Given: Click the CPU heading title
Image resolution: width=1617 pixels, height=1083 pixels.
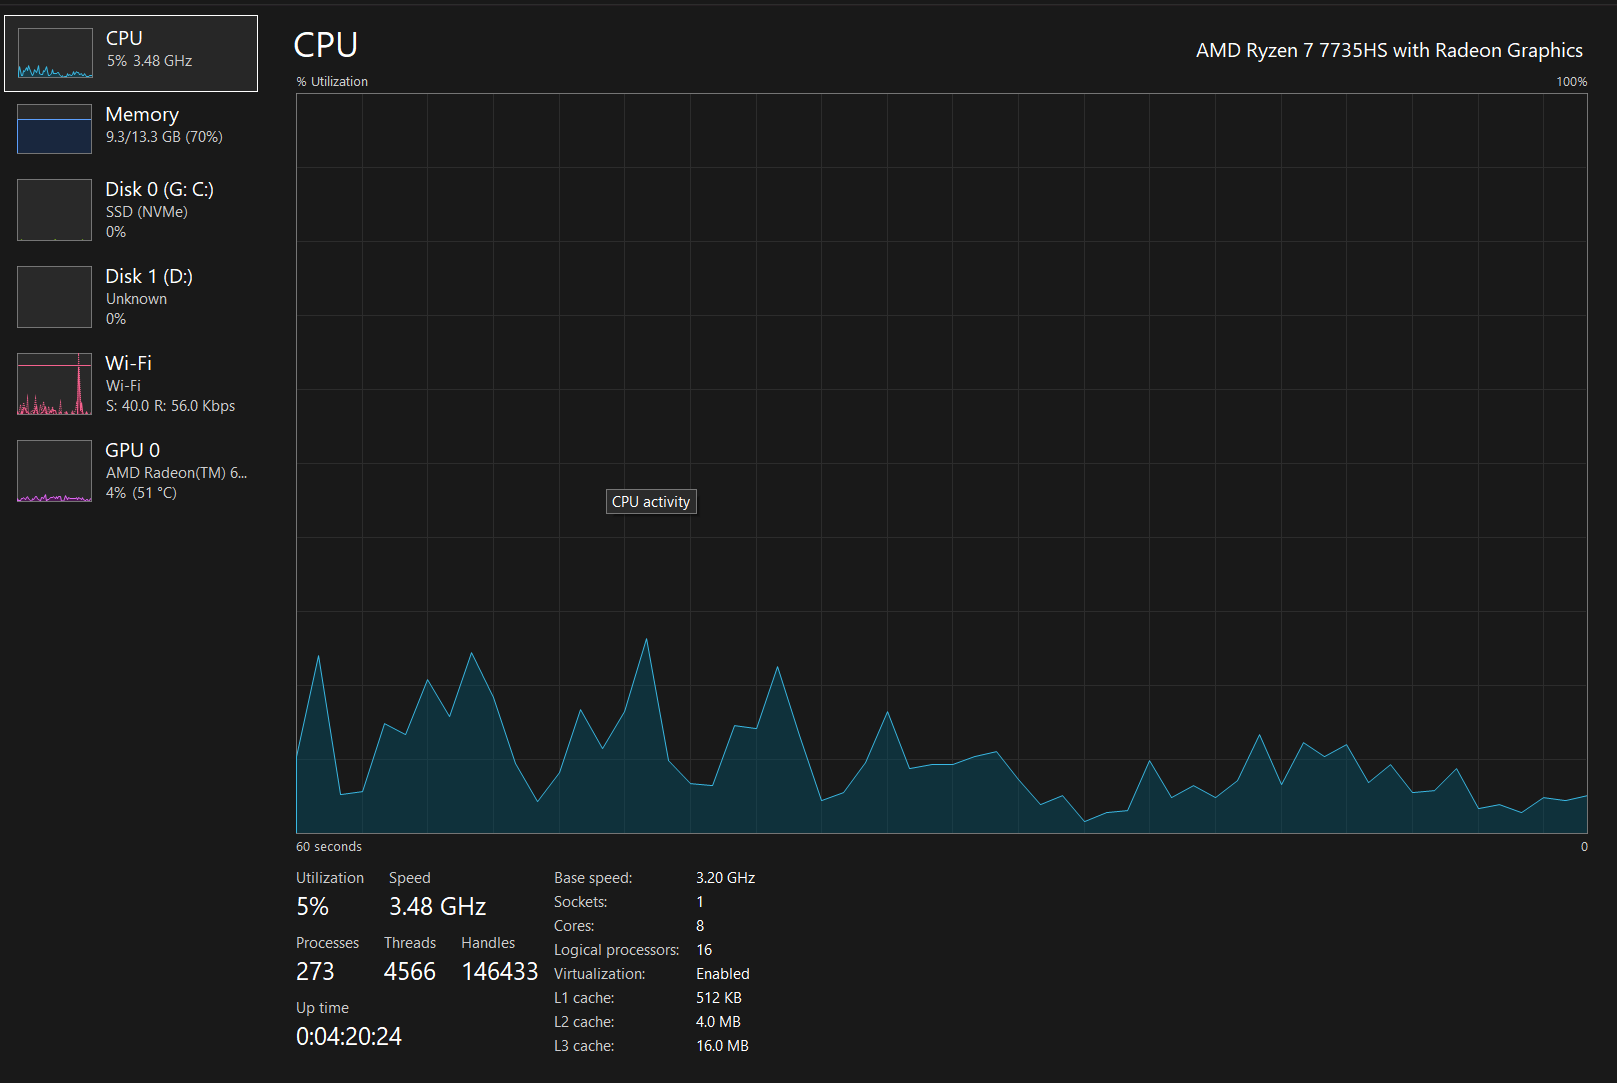Looking at the screenshot, I should [326, 45].
